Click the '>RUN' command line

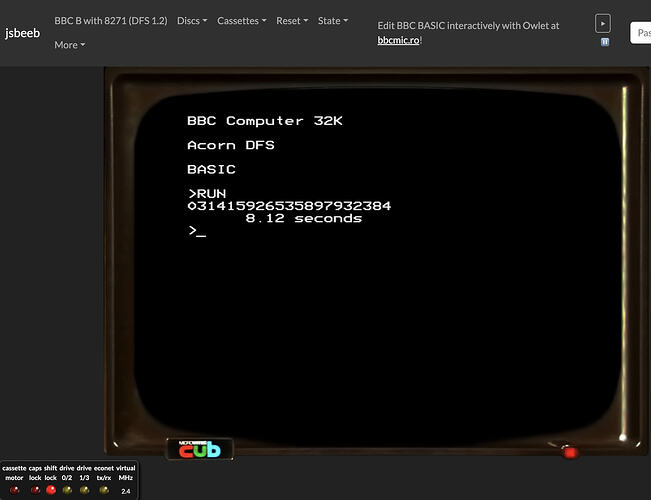(x=207, y=194)
